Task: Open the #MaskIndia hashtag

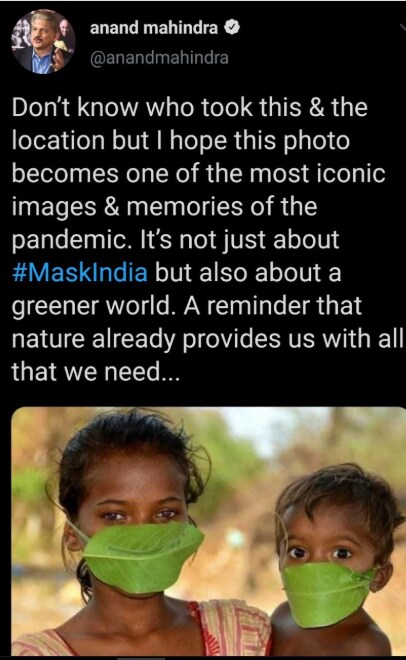Action: [80, 272]
